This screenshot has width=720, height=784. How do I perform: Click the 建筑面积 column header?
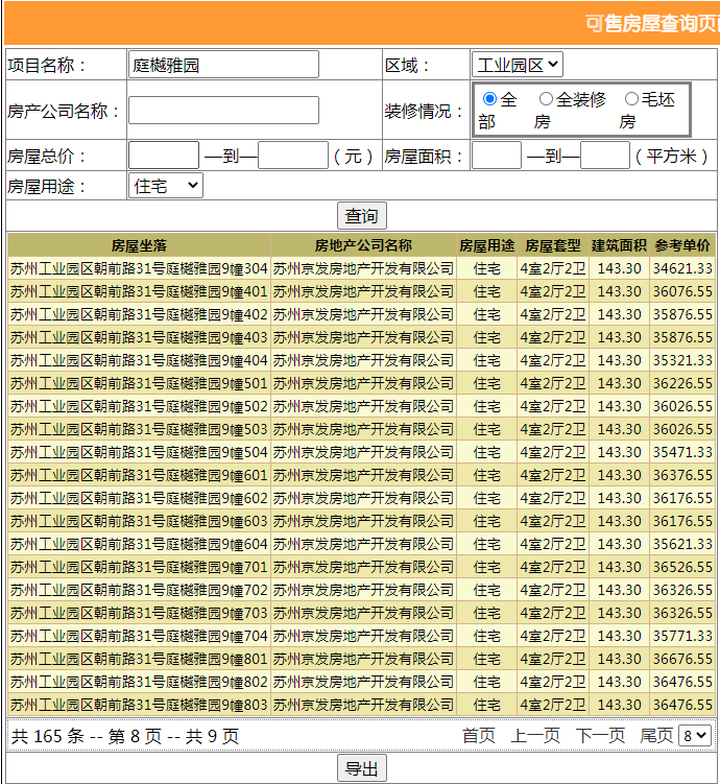click(x=619, y=246)
